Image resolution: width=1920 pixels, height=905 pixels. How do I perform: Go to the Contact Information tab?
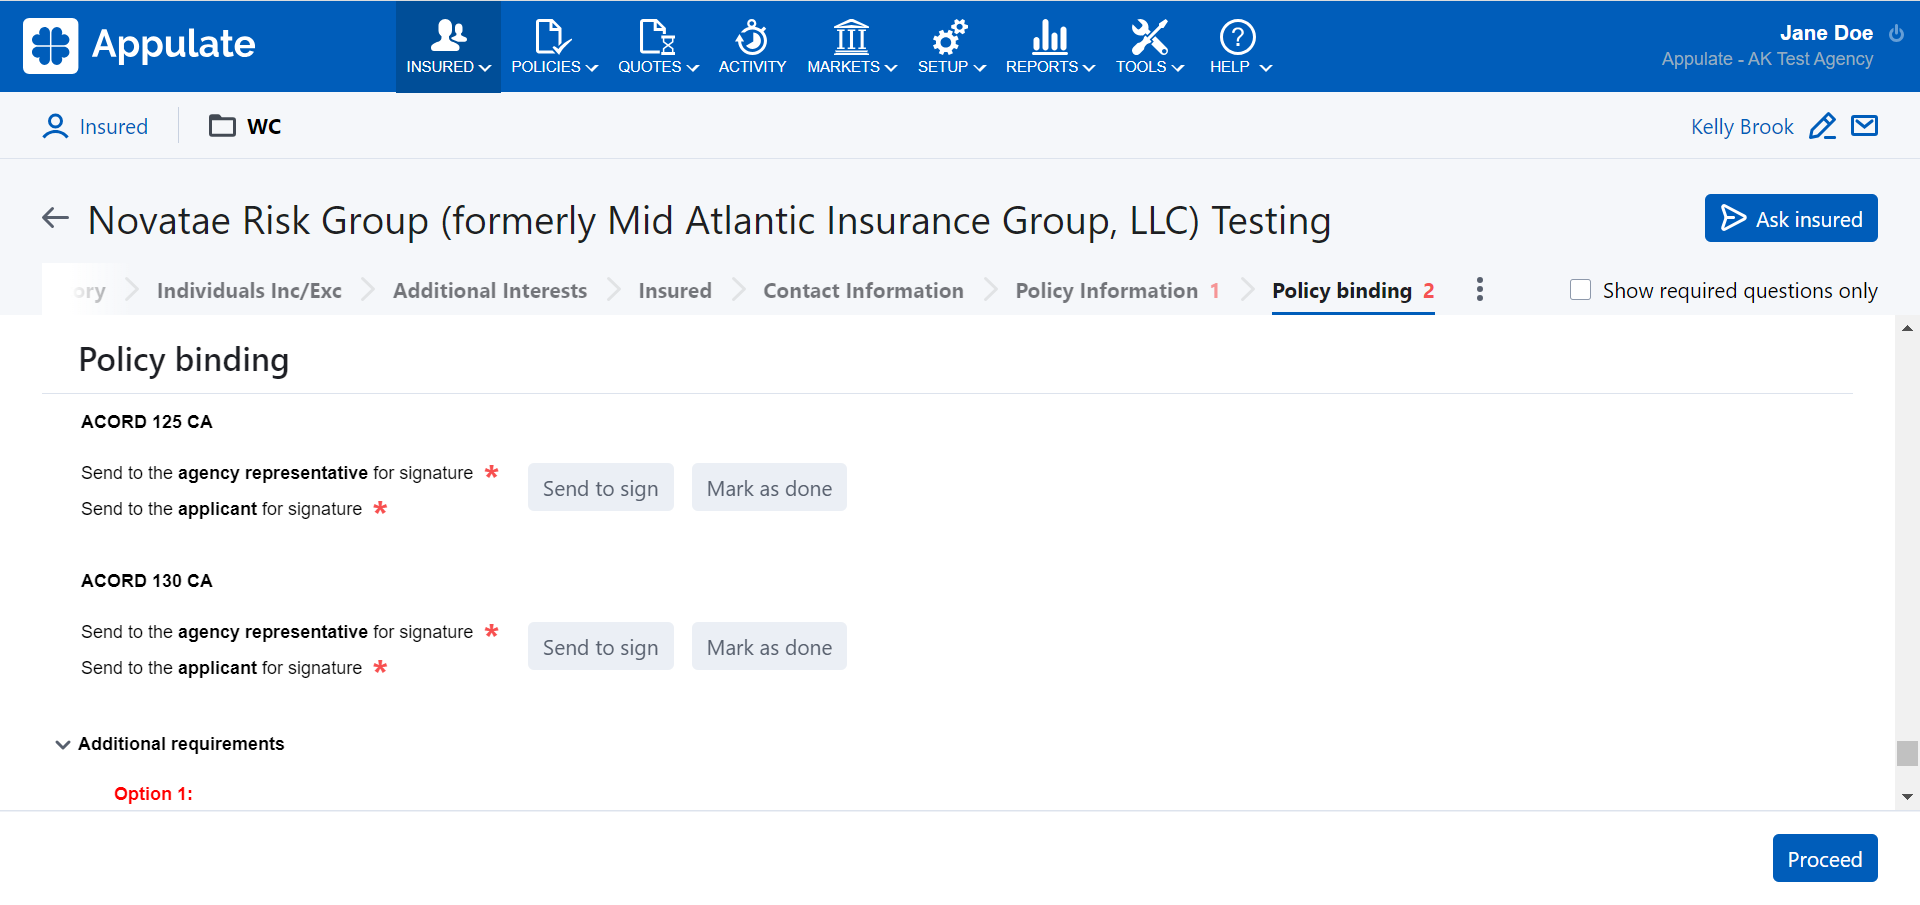(x=863, y=291)
